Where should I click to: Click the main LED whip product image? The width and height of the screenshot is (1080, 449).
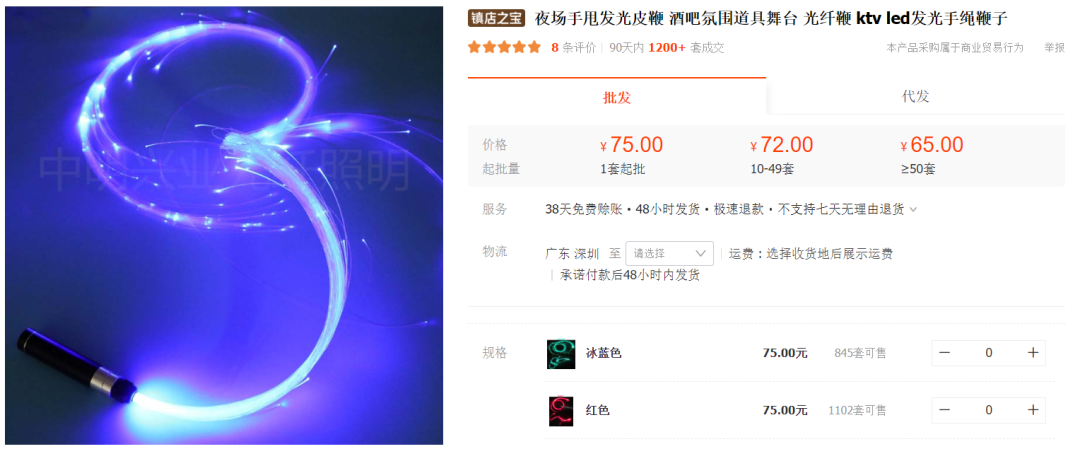click(224, 226)
